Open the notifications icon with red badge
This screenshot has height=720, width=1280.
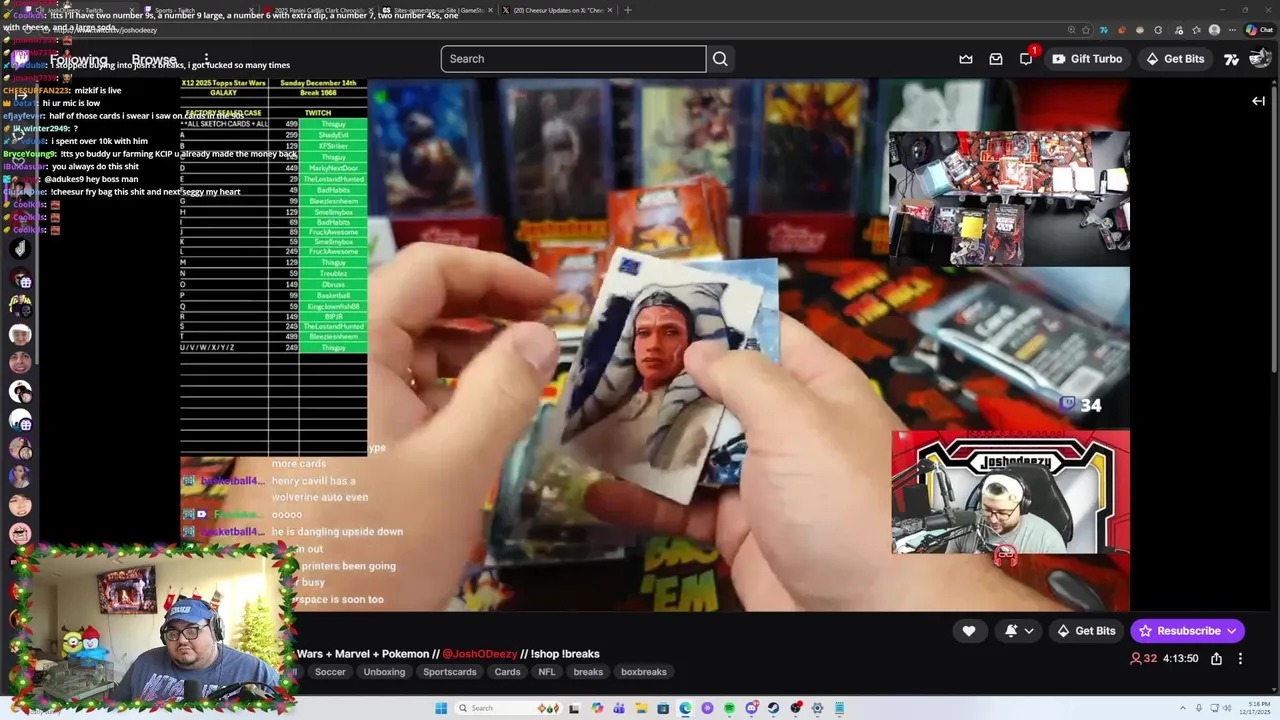[x=1026, y=59]
